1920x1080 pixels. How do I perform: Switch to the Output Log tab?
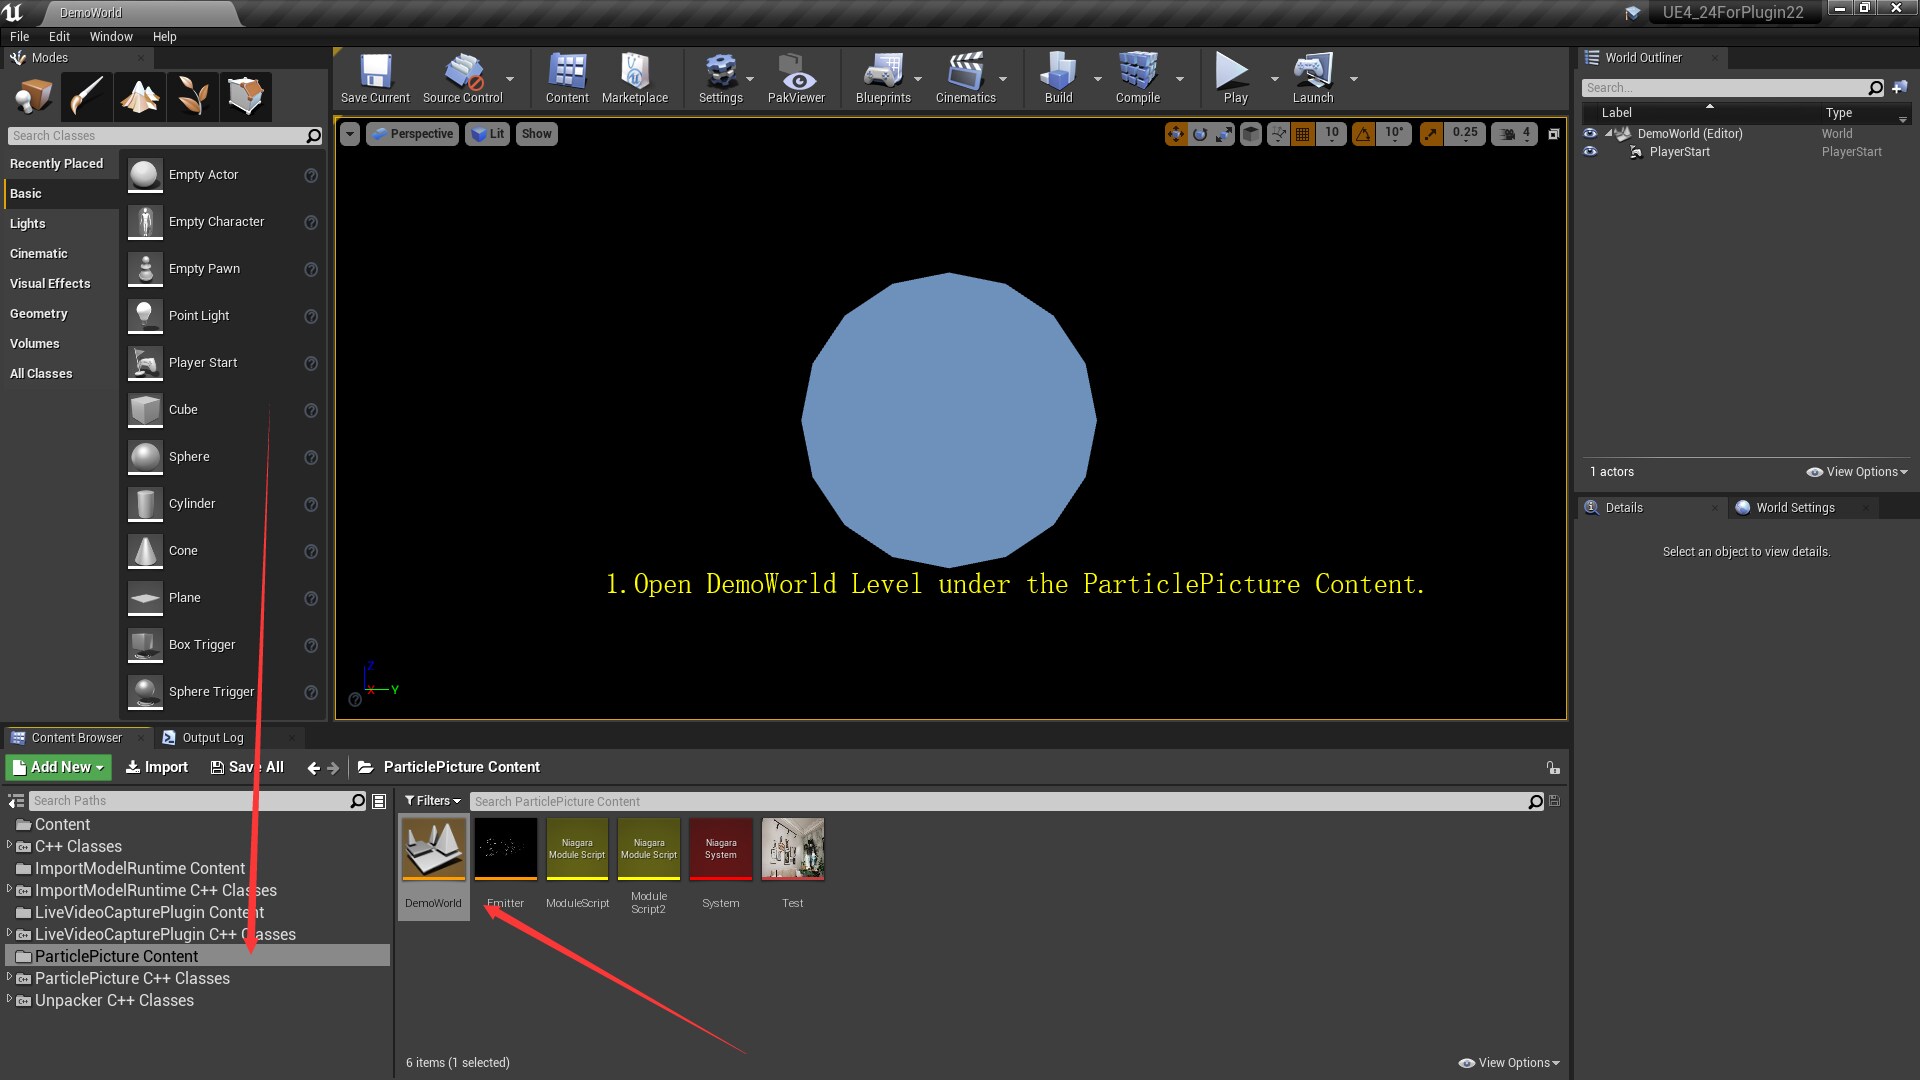(x=212, y=738)
